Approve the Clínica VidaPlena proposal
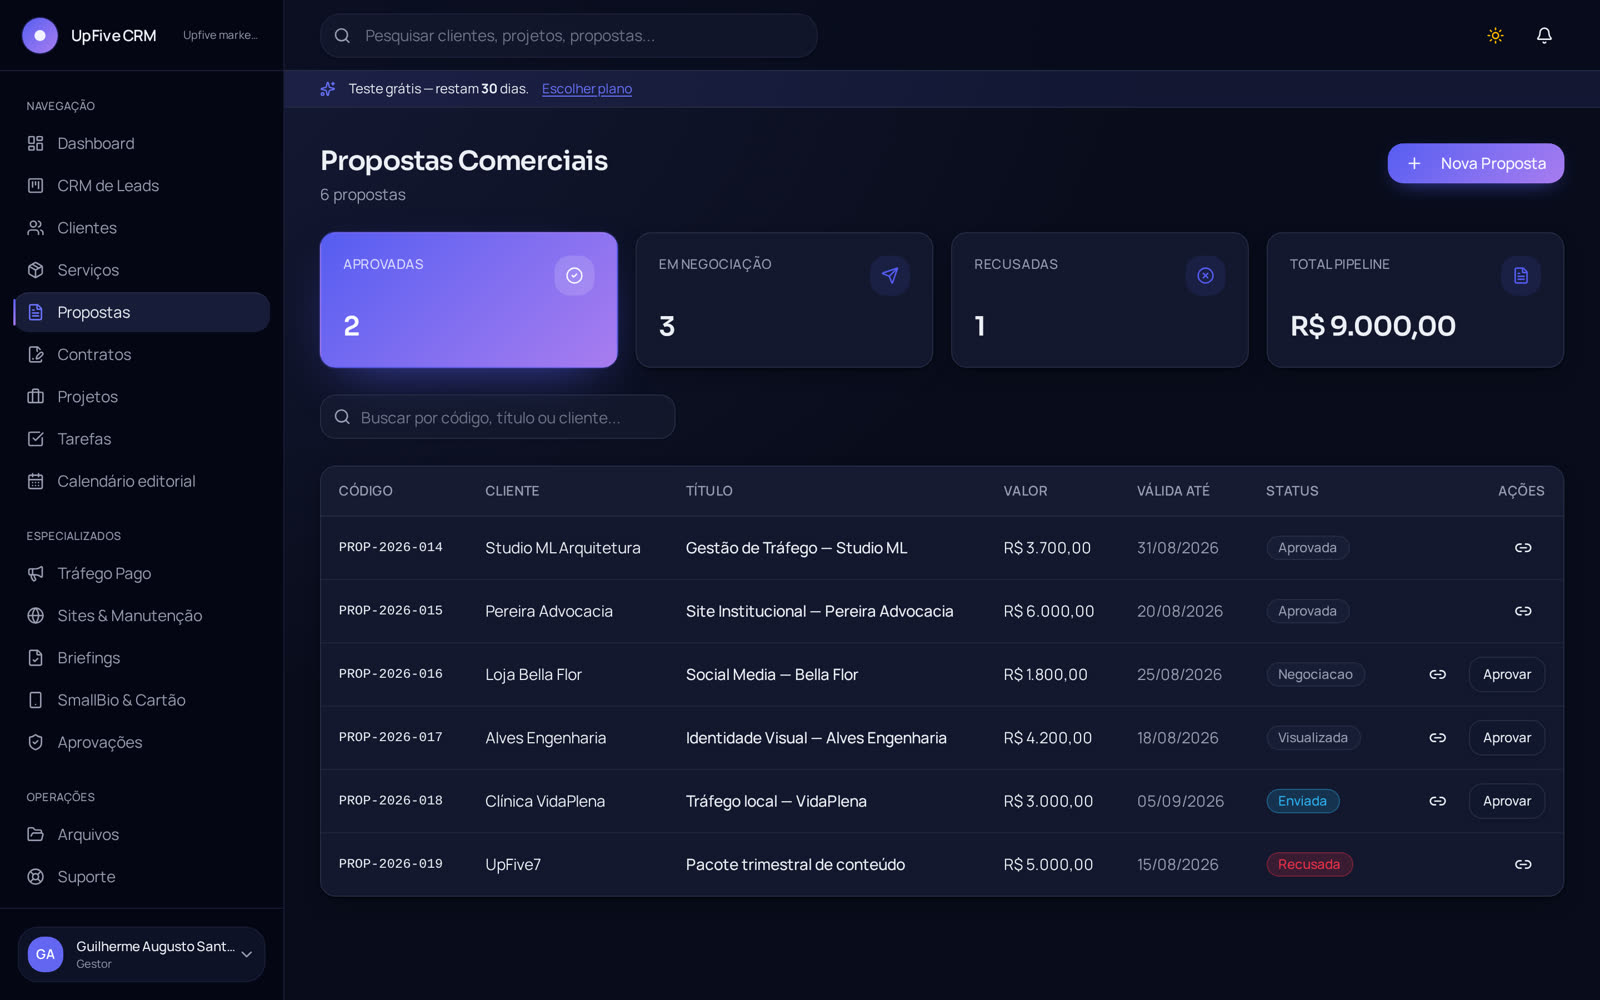The image size is (1600, 1000). tap(1506, 801)
